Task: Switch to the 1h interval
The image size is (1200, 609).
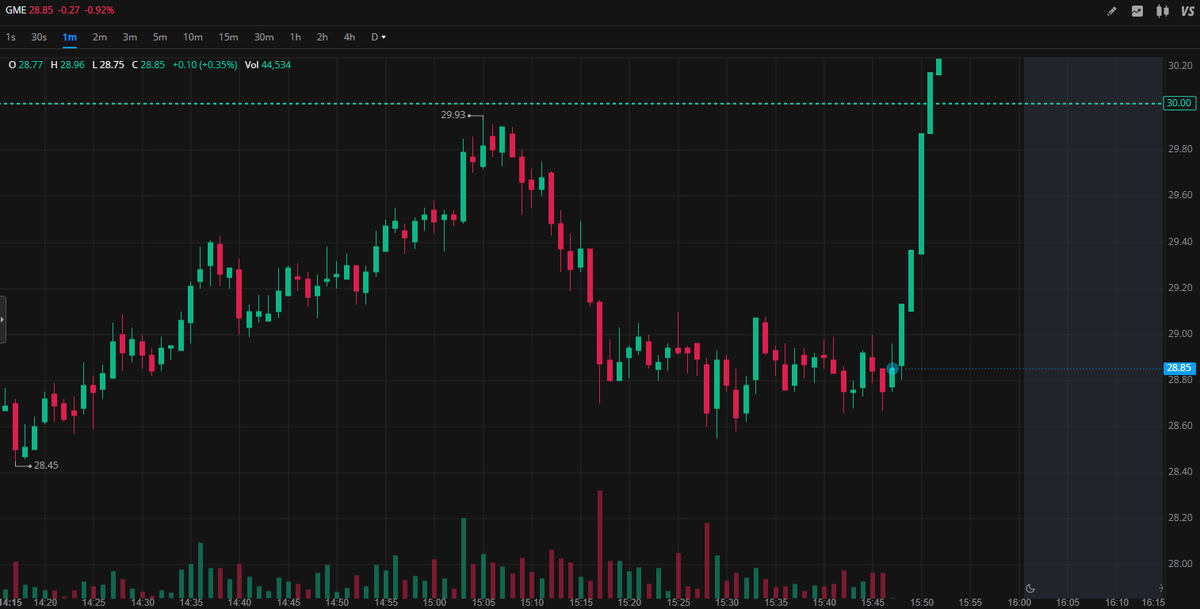Action: pos(294,36)
